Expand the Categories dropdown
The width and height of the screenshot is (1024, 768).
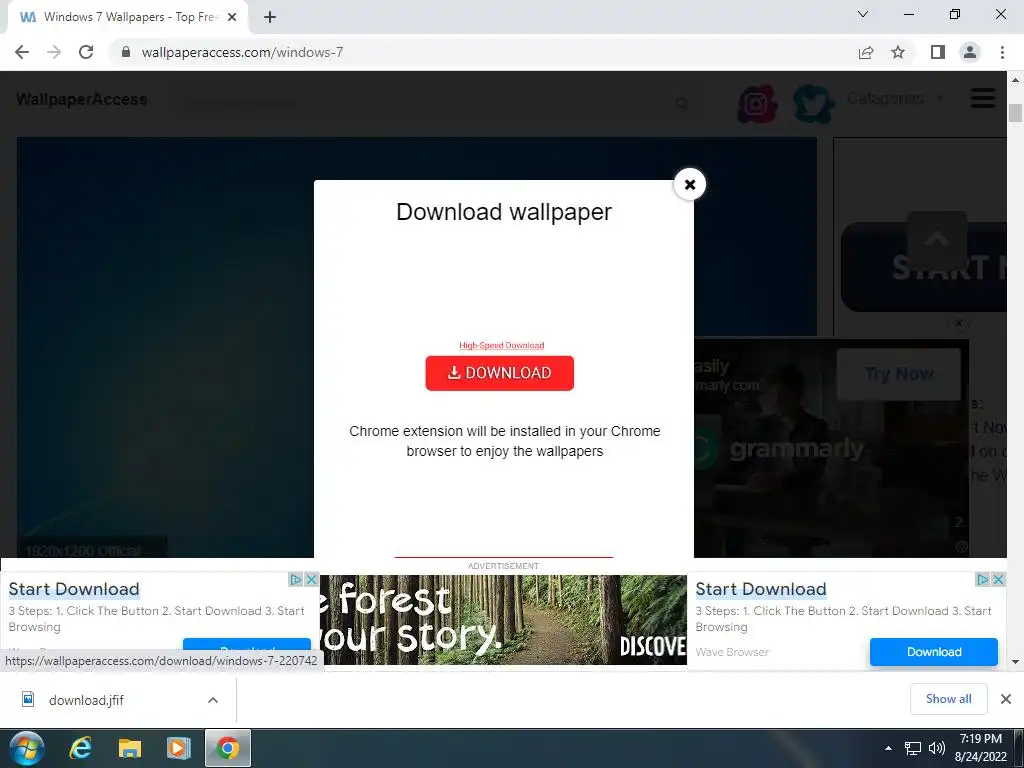pos(895,99)
